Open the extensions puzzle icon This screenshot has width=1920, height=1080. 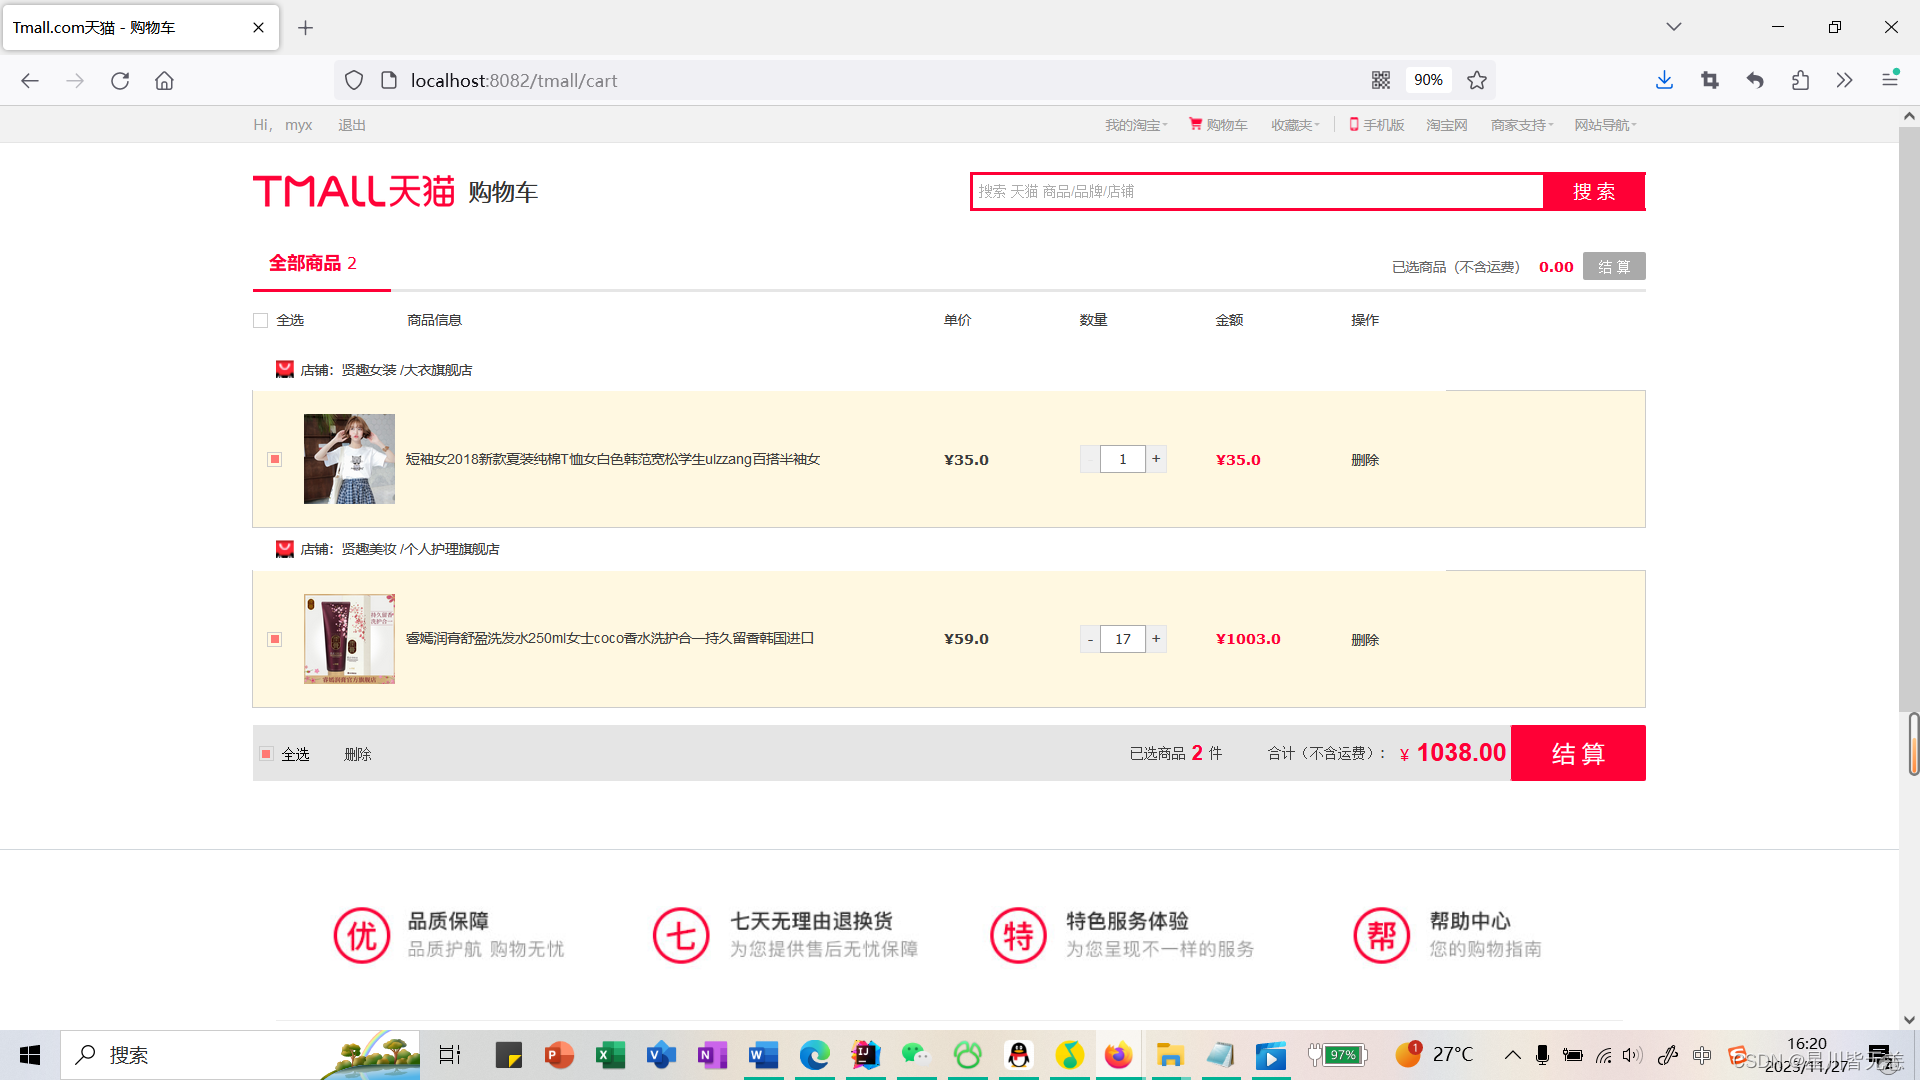[x=1800, y=80]
